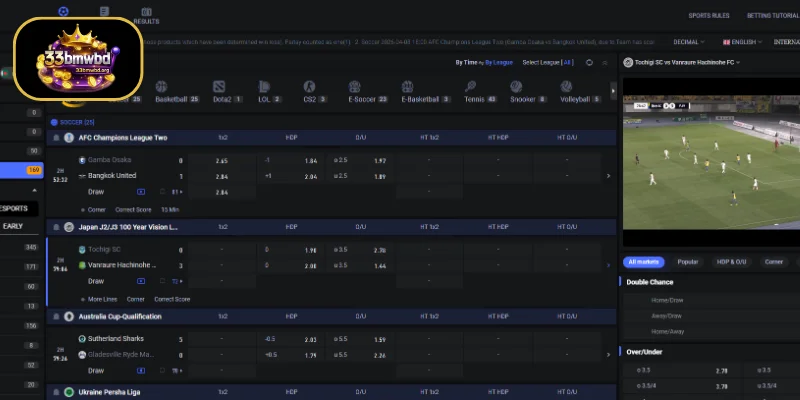Select the E-Basketball category icon
Image resolution: width=800 pixels, height=400 pixels.
(x=407, y=86)
